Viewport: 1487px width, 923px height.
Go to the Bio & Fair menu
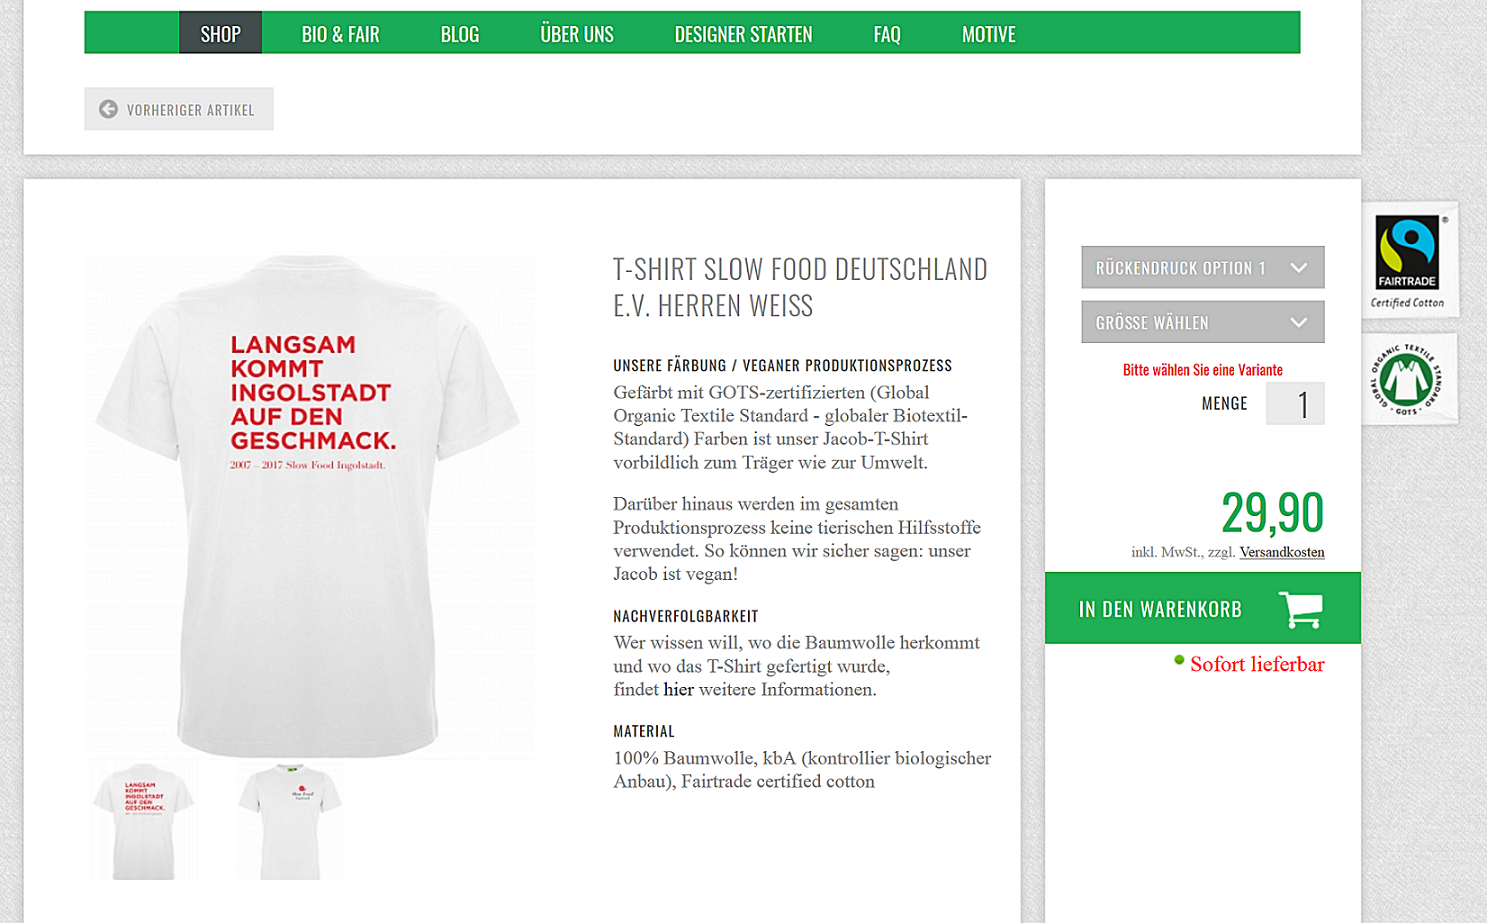point(340,33)
